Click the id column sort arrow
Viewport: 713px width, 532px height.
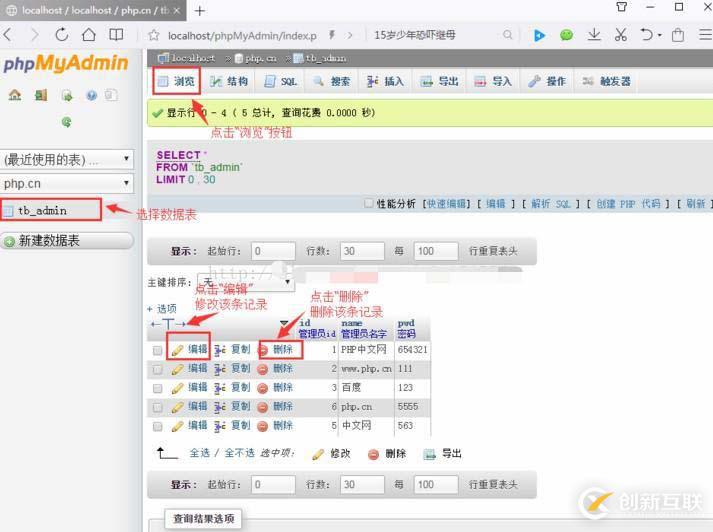click(284, 322)
